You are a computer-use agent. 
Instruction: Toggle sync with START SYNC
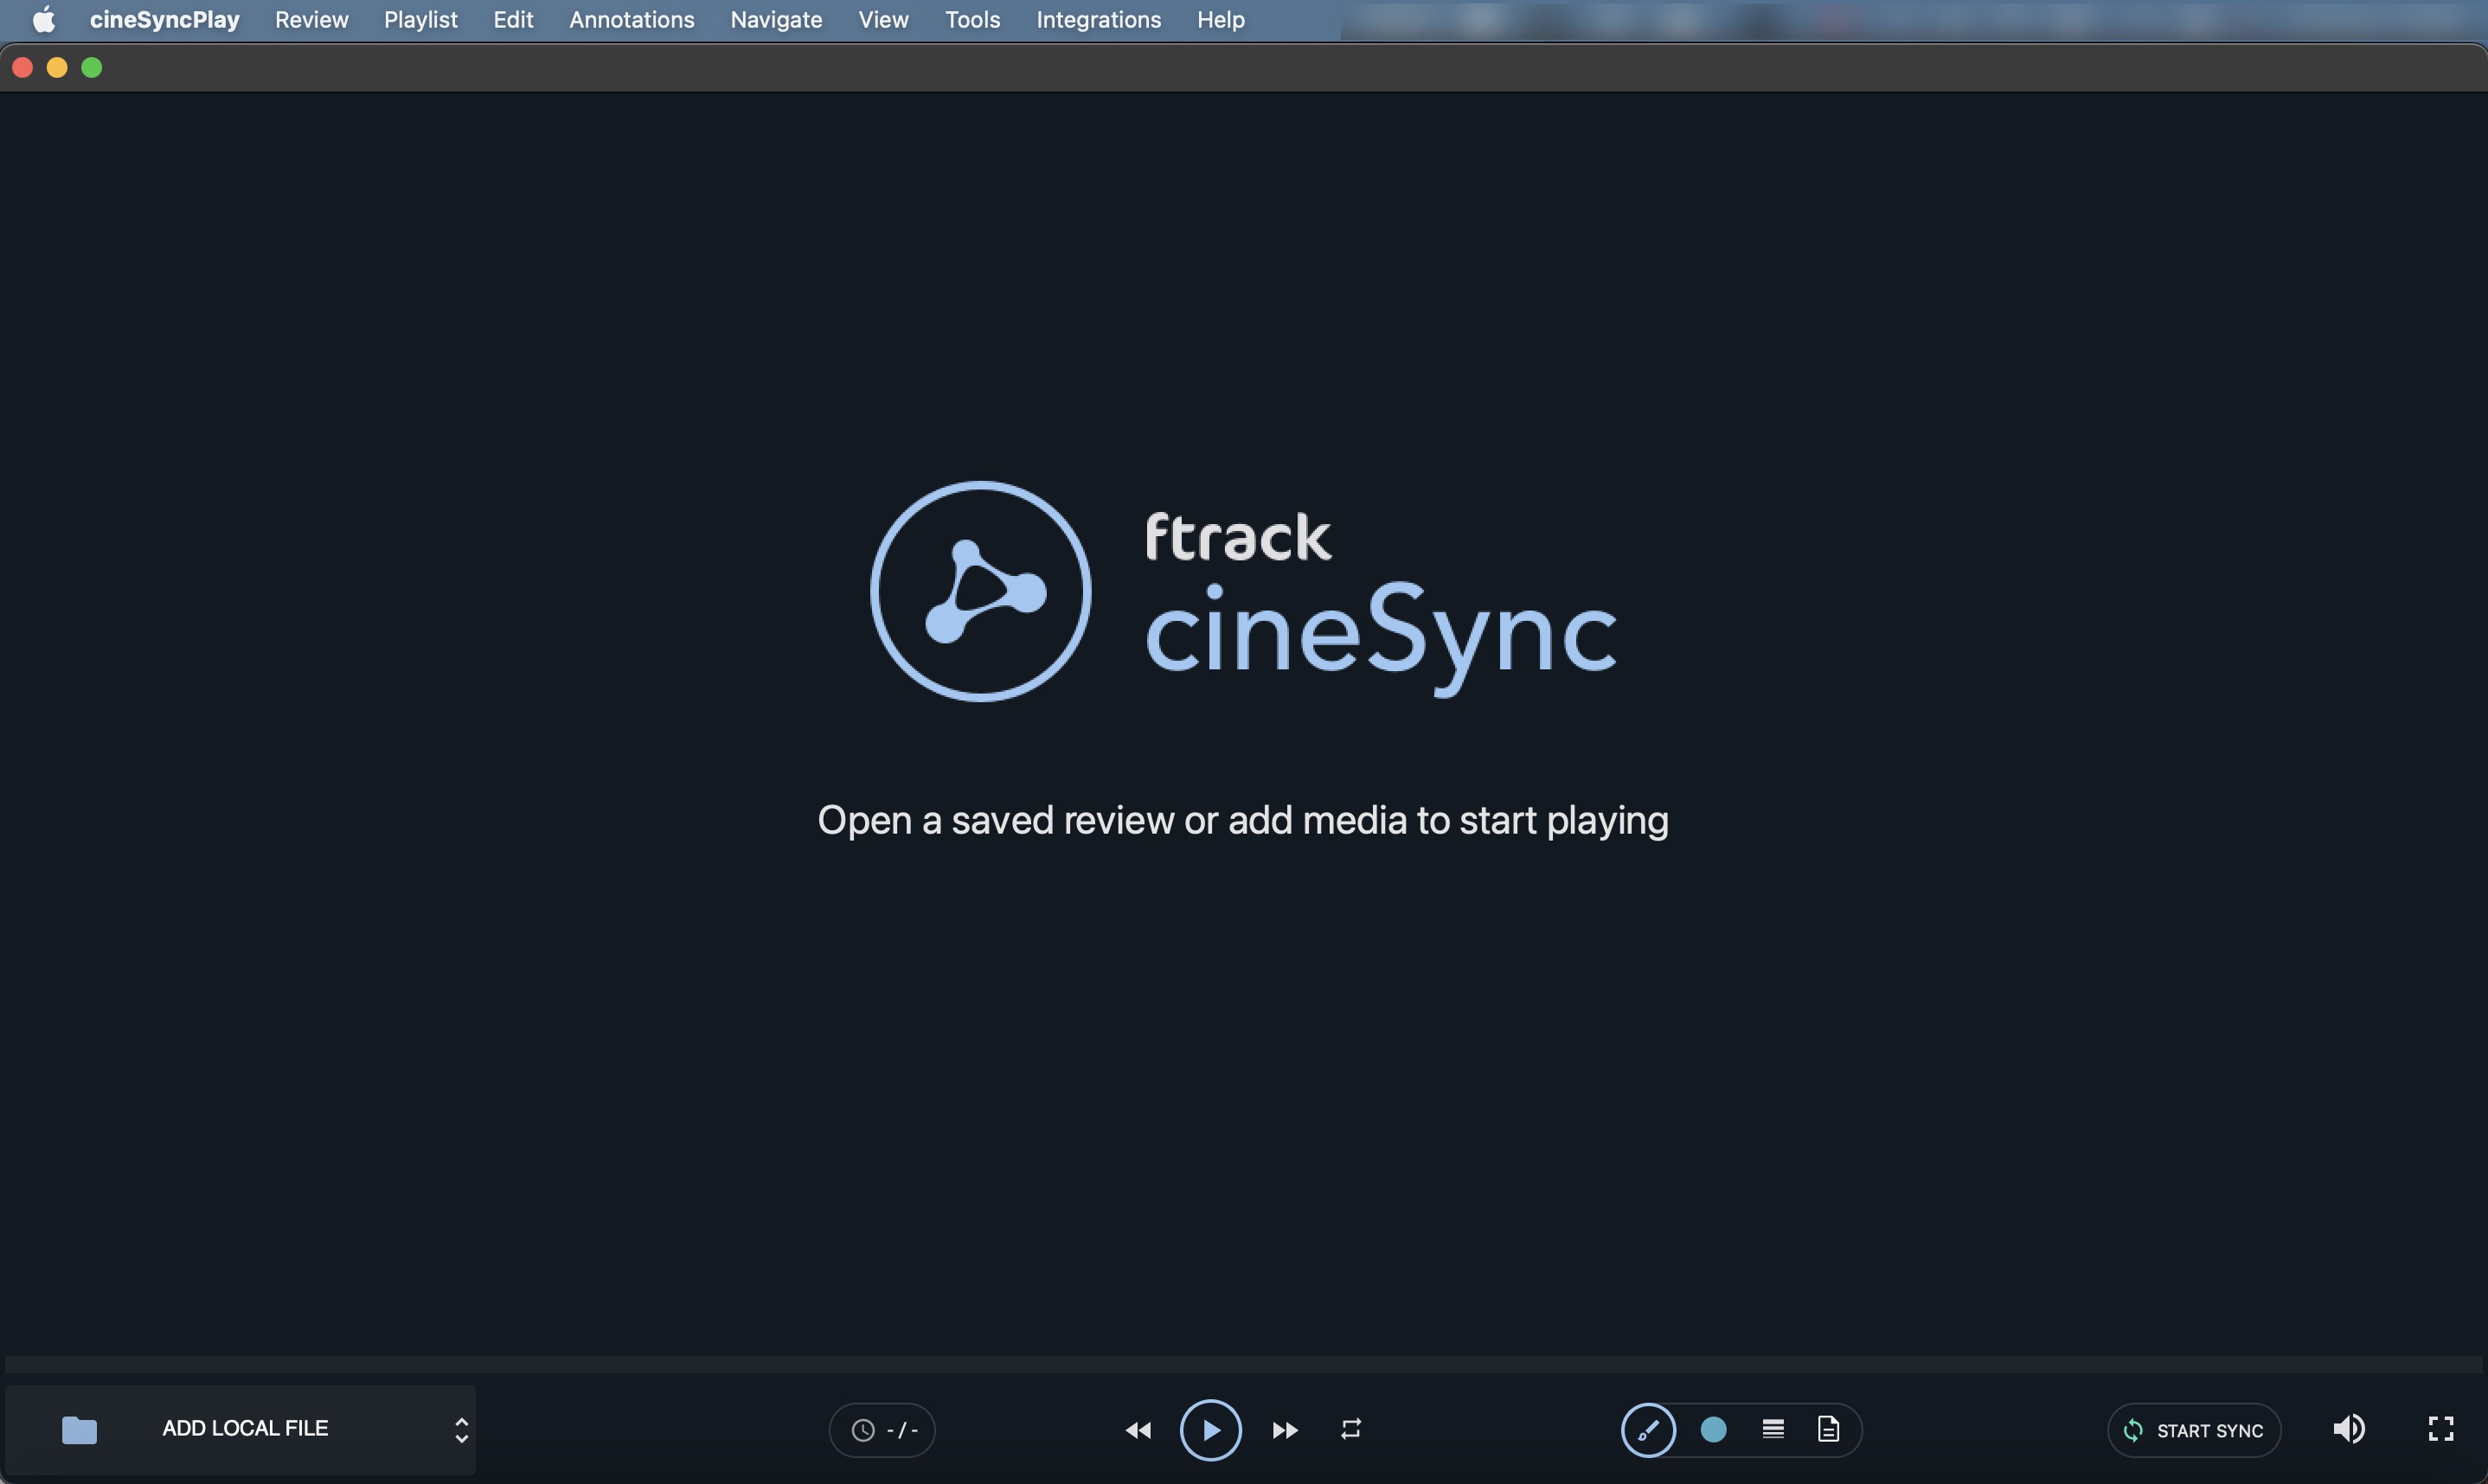tap(2193, 1430)
